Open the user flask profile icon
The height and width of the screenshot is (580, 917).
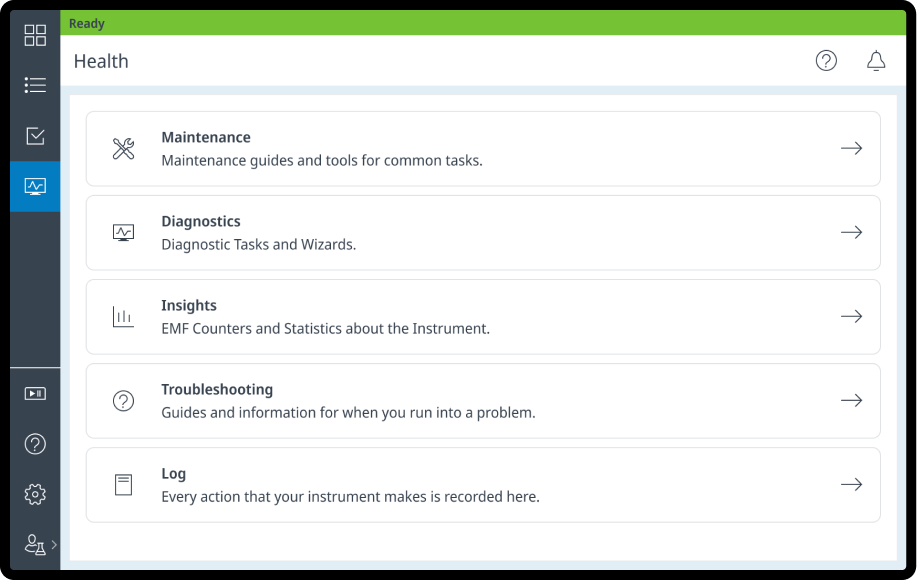(34, 544)
